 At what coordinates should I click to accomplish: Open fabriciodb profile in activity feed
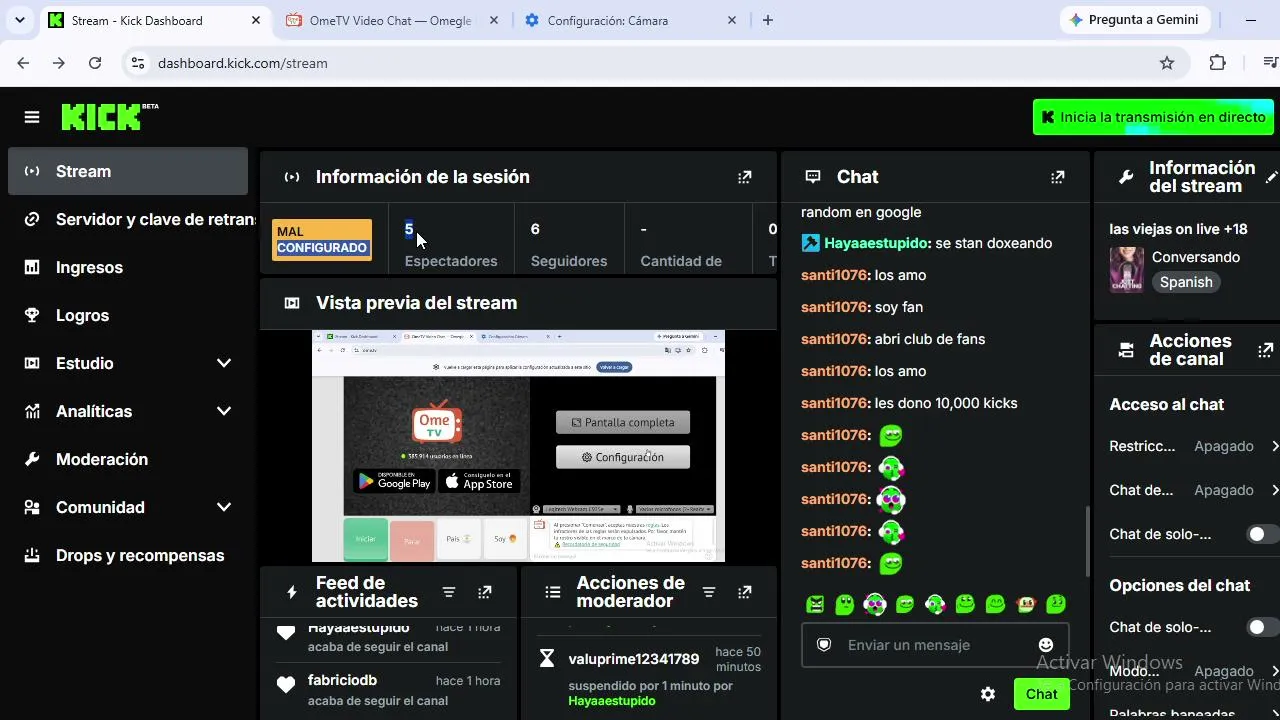click(342, 680)
